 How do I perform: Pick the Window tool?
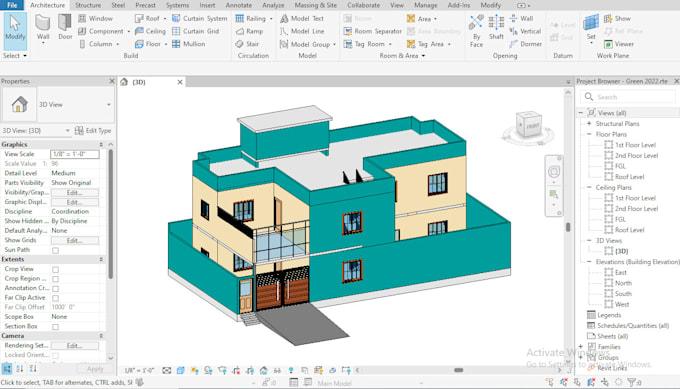click(95, 19)
